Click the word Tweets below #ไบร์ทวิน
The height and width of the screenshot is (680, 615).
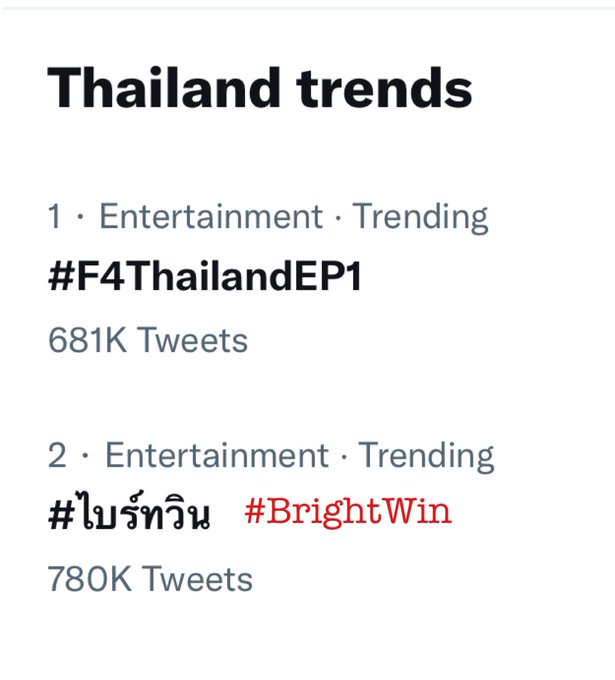pyautogui.click(x=198, y=579)
